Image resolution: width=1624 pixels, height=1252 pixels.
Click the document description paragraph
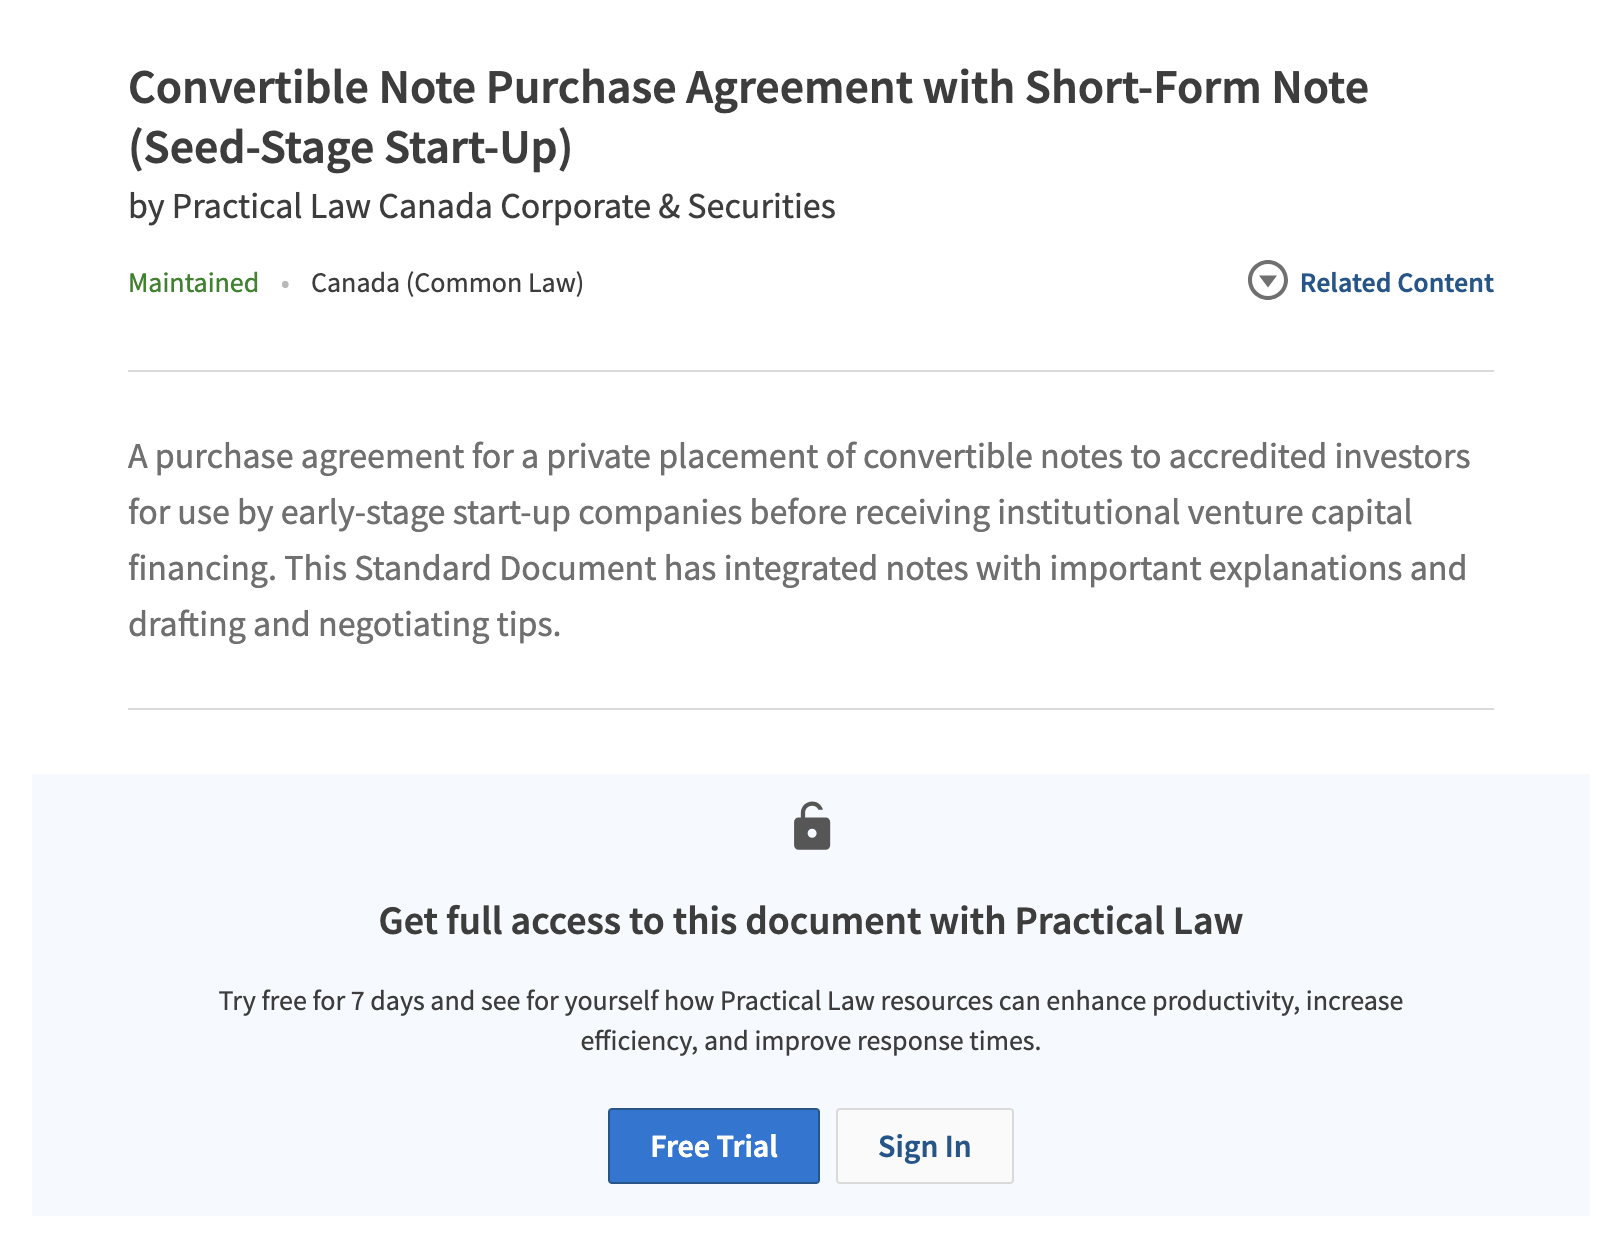(798, 540)
